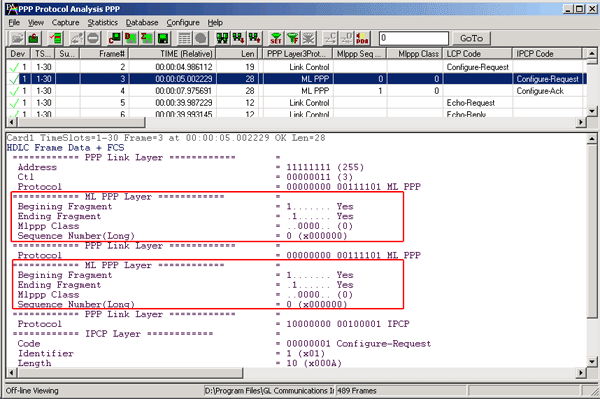This screenshot has width=600, height=399.
Task: Click highlighted Configure-Request in frame 3 row
Action: (x=548, y=79)
